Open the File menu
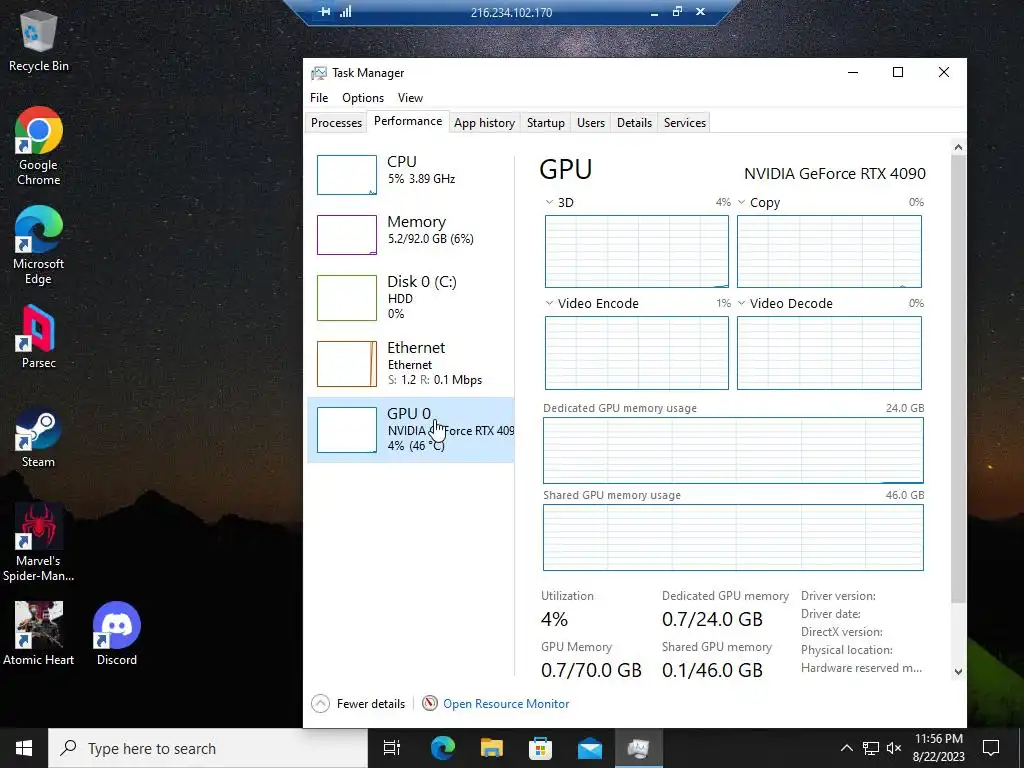The height and width of the screenshot is (768, 1024). [319, 97]
